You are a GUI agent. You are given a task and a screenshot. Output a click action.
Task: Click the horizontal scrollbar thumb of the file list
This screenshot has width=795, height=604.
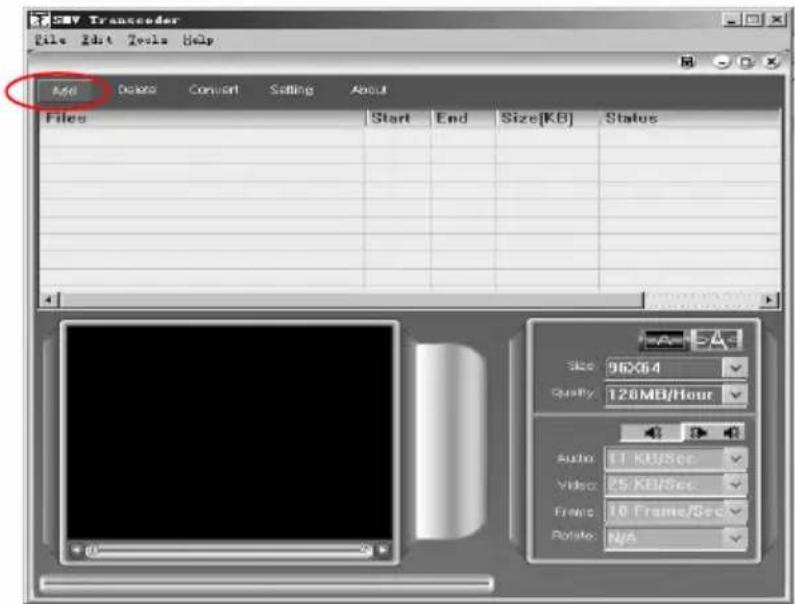[x=351, y=300]
